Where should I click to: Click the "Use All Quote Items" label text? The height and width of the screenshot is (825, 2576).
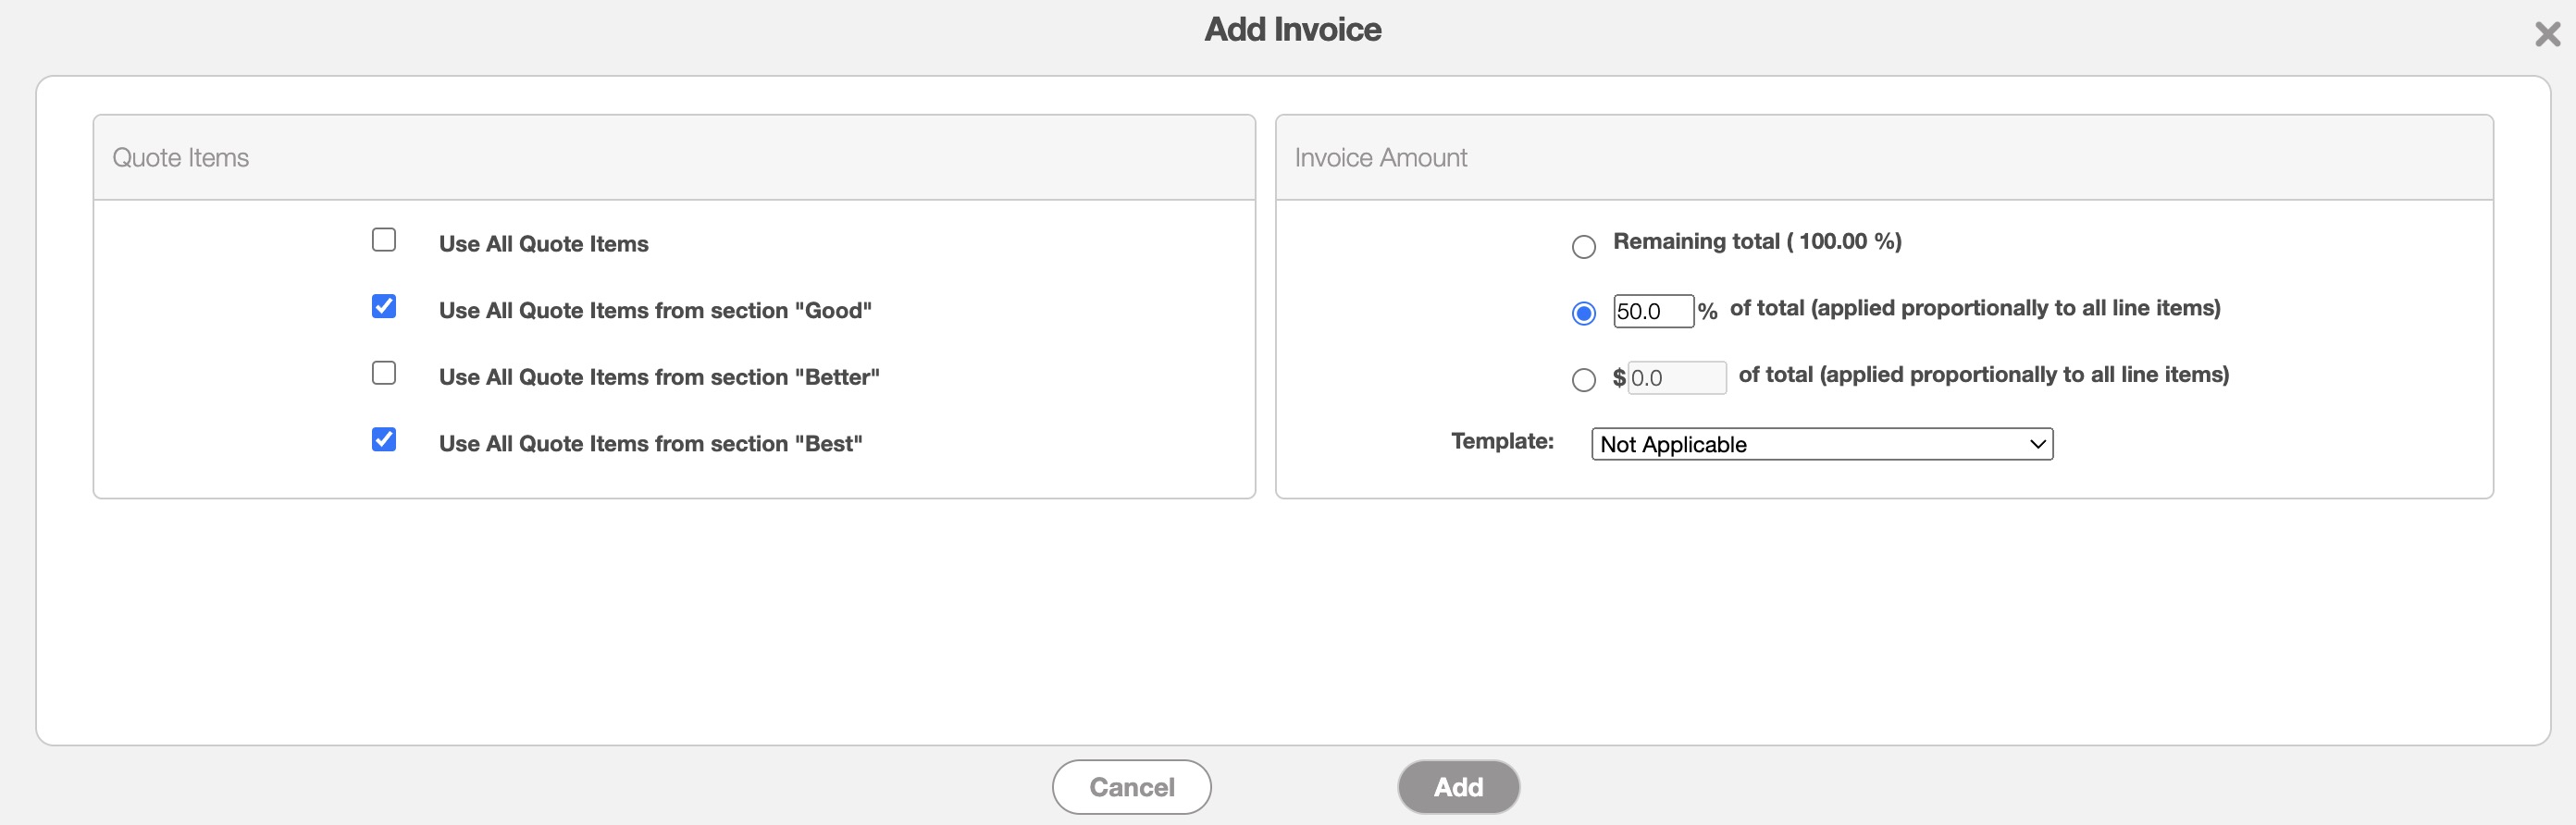pos(543,244)
